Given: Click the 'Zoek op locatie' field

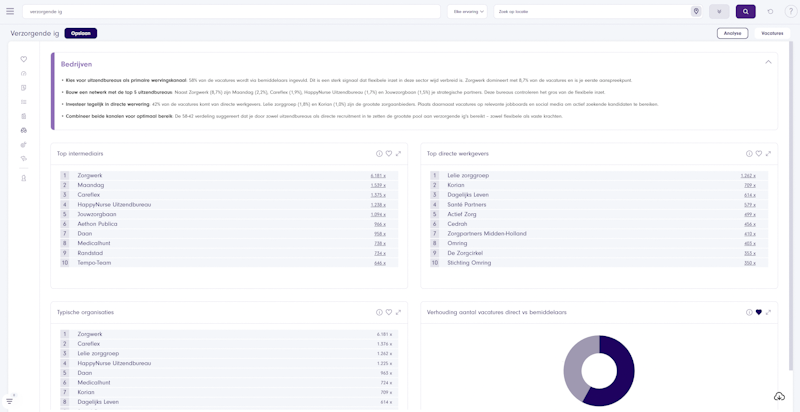Looking at the screenshot, I should 590,11.
